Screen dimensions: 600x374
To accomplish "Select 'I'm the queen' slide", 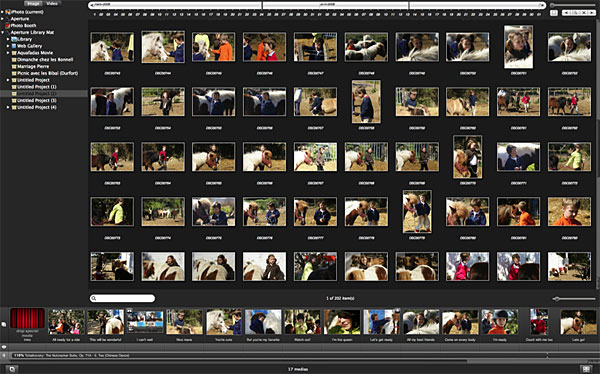I will (x=342, y=322).
